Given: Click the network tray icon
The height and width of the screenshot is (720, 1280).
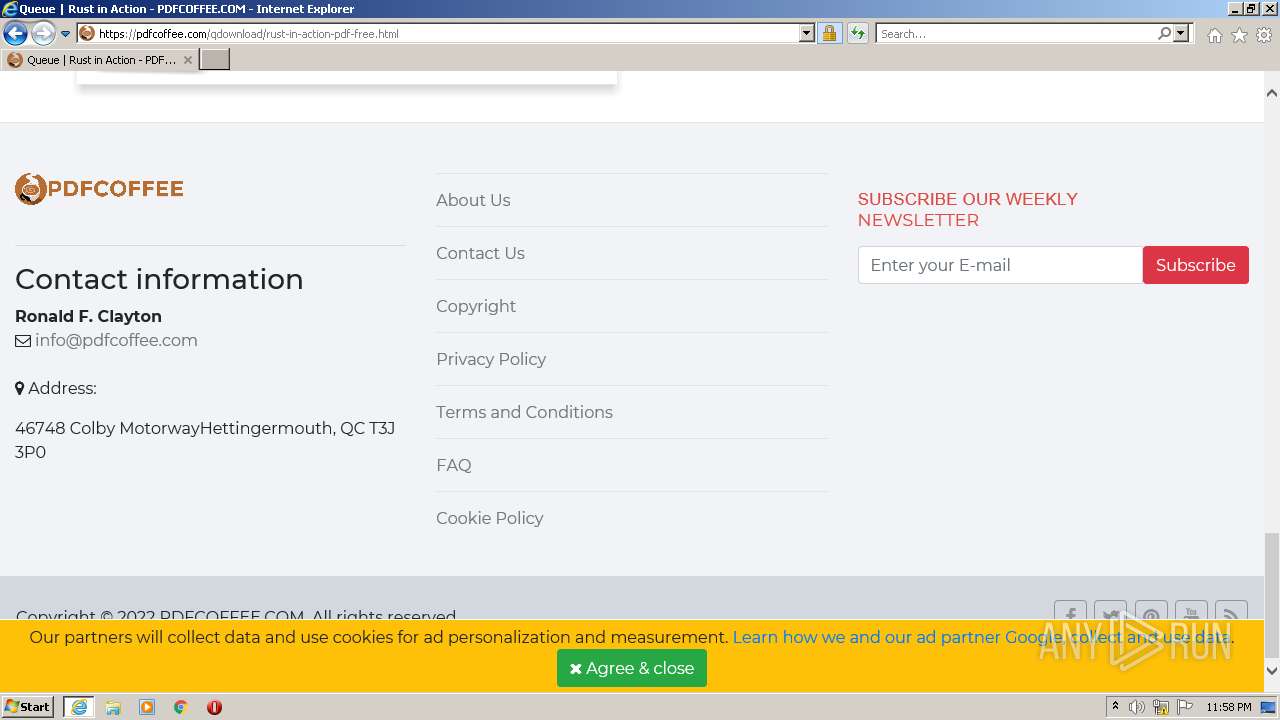Looking at the screenshot, I should click(x=1161, y=707).
